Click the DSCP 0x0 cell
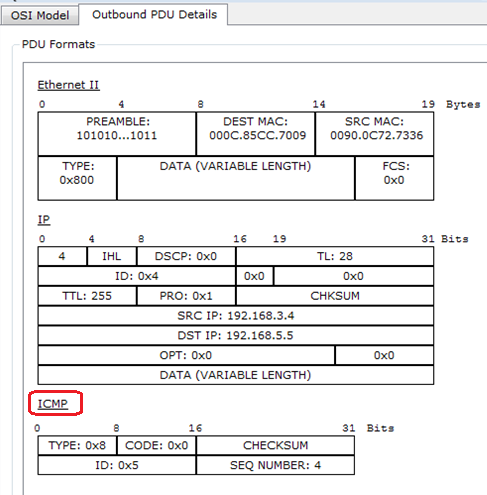The image size is (487, 495). click(x=186, y=256)
